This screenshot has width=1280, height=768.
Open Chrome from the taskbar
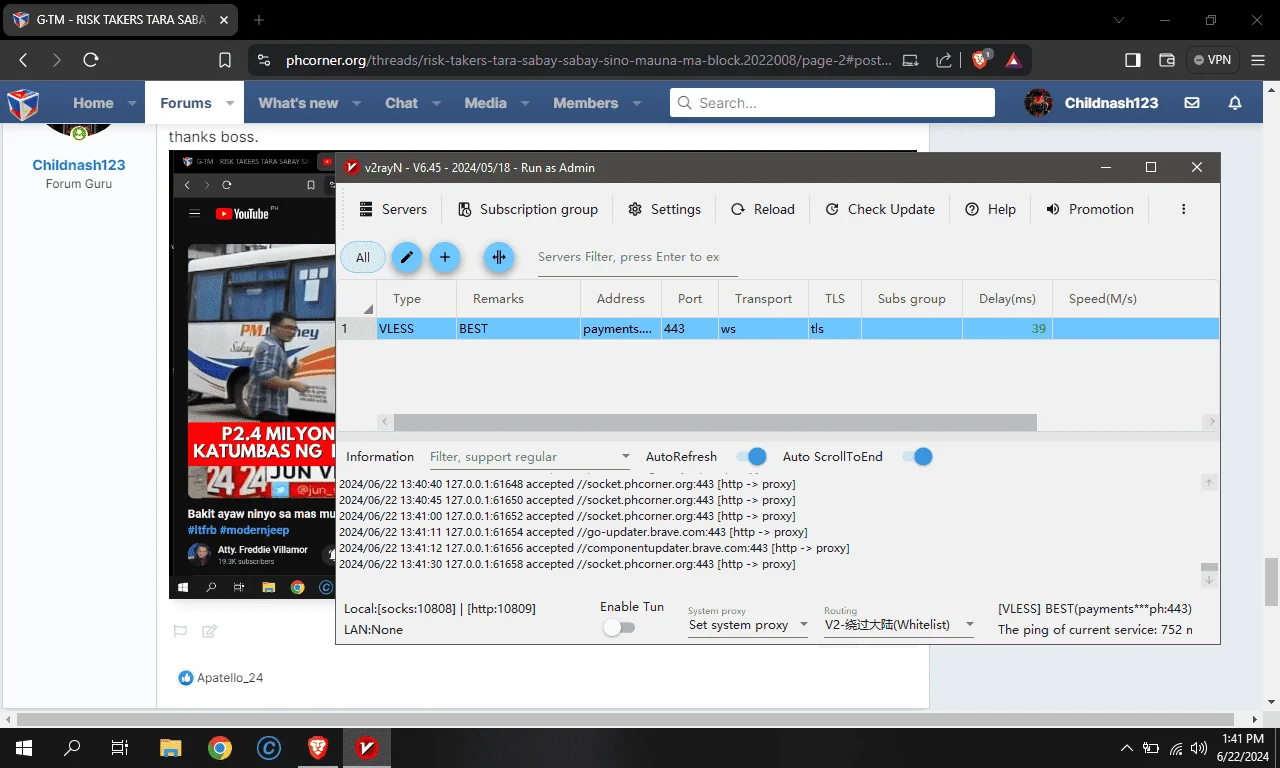[x=220, y=747]
